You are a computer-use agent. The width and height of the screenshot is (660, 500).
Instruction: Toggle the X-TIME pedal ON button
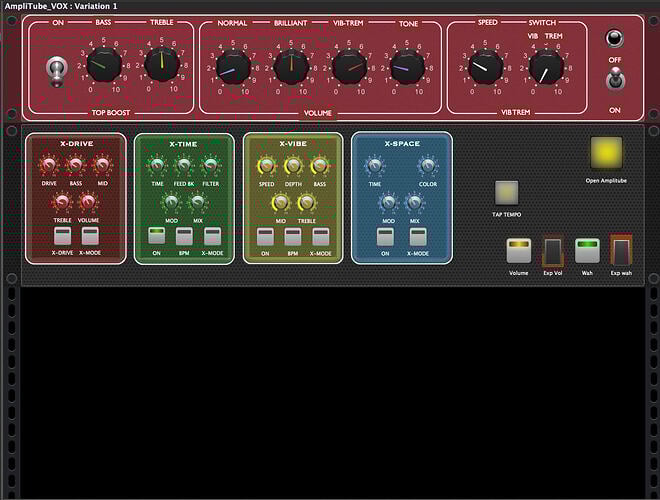coord(156,237)
